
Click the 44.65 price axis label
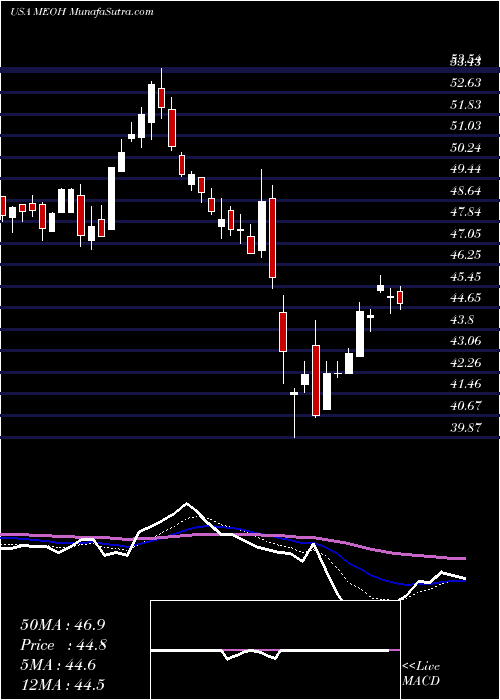click(x=466, y=298)
